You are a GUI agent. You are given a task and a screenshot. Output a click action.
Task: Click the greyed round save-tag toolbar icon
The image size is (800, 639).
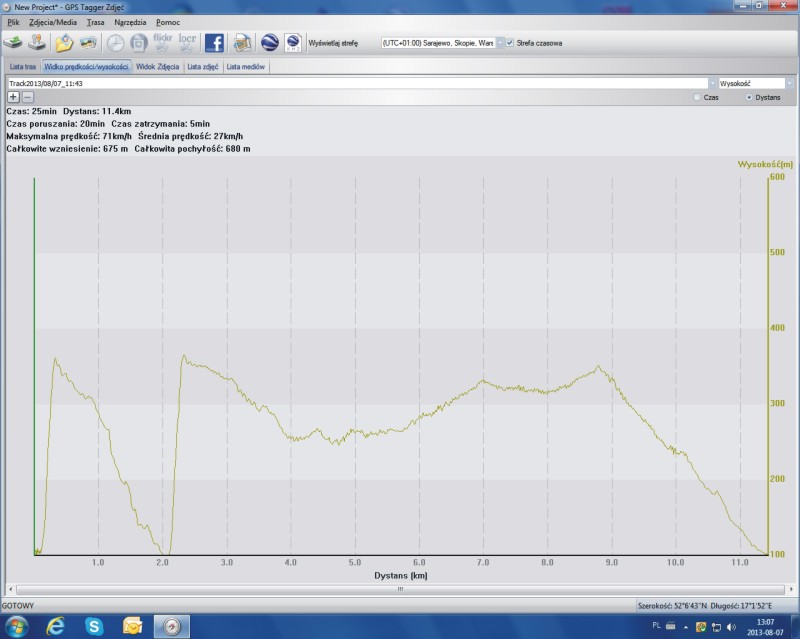point(138,43)
